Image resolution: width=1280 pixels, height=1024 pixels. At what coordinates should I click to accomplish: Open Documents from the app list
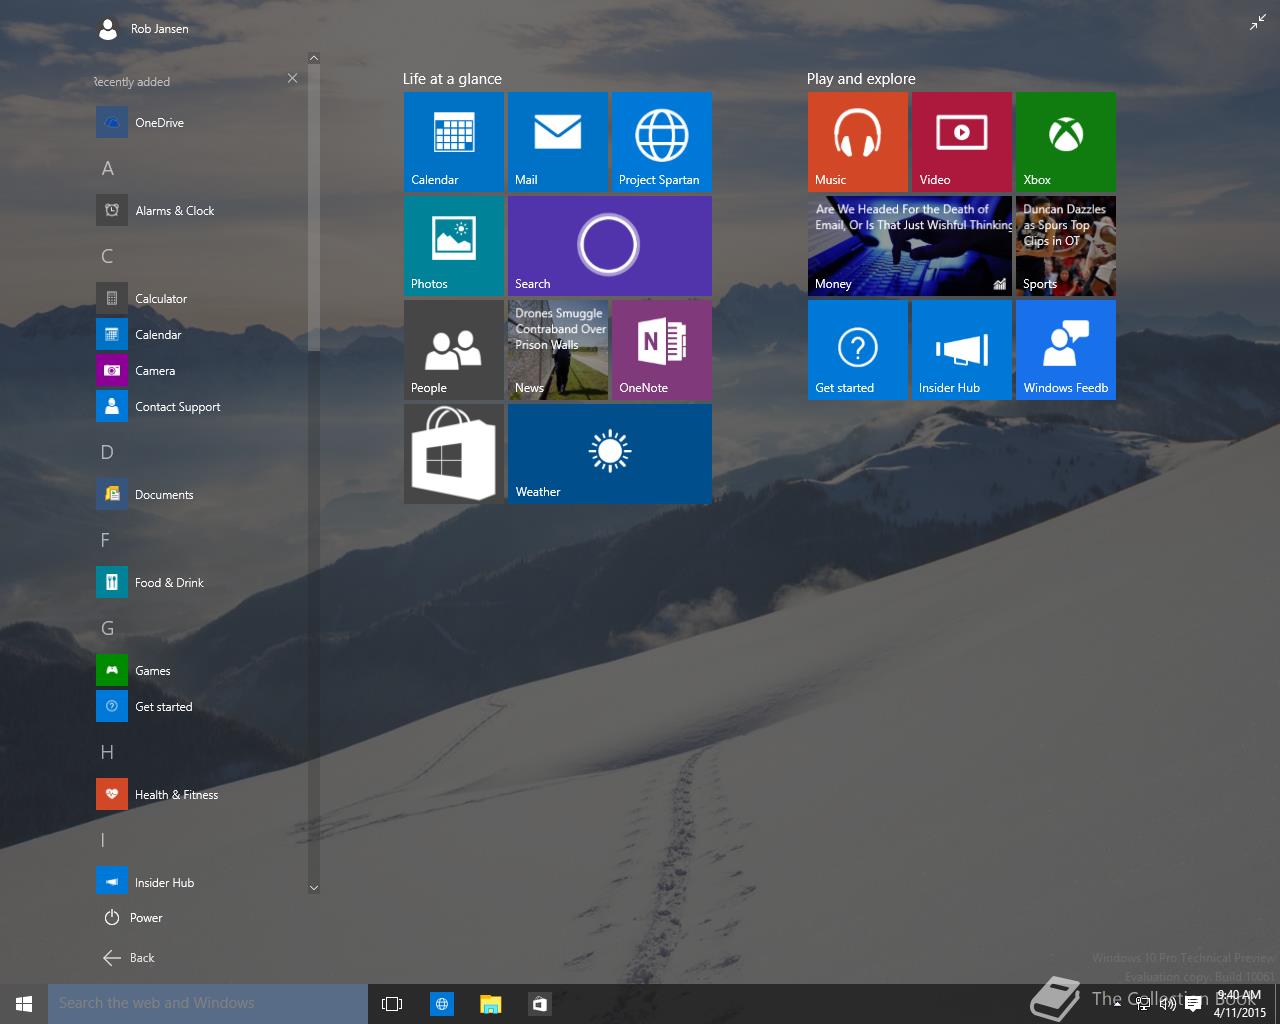click(198, 495)
